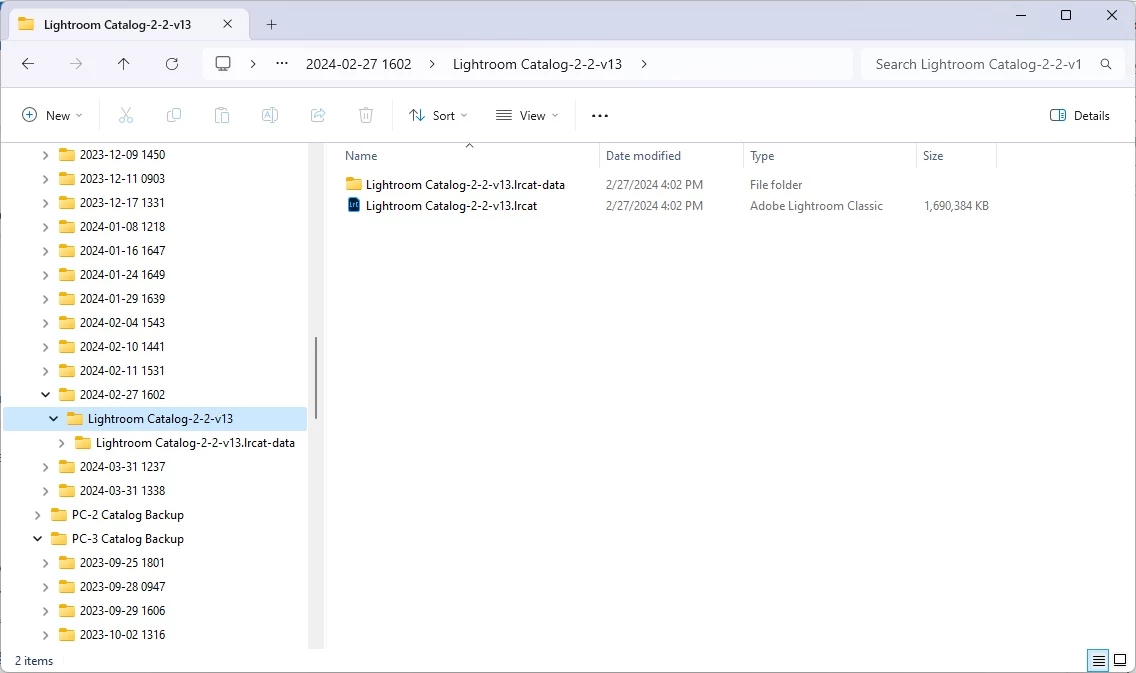Screen dimensions: 1136x673
Task: Select 2023-12-17 1331 folder in tree
Action: point(122,203)
